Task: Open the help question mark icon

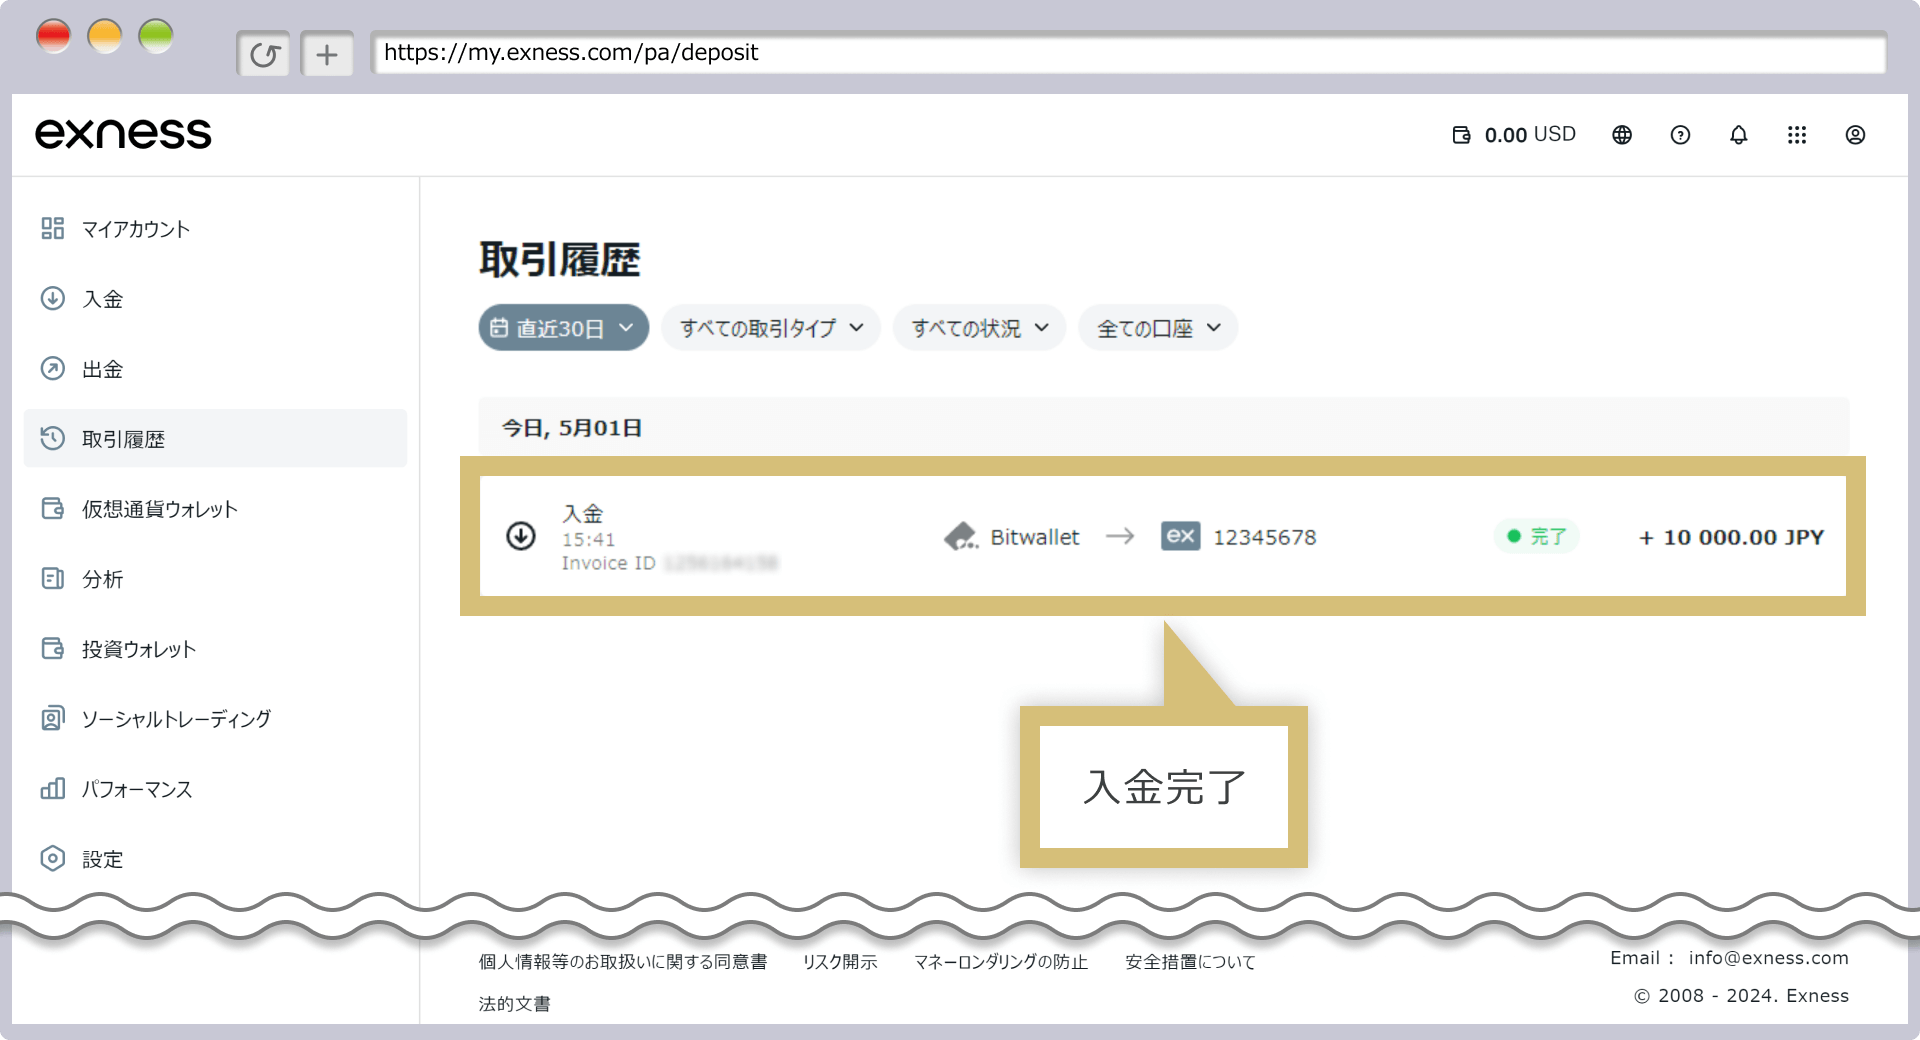Action: pyautogui.click(x=1680, y=135)
